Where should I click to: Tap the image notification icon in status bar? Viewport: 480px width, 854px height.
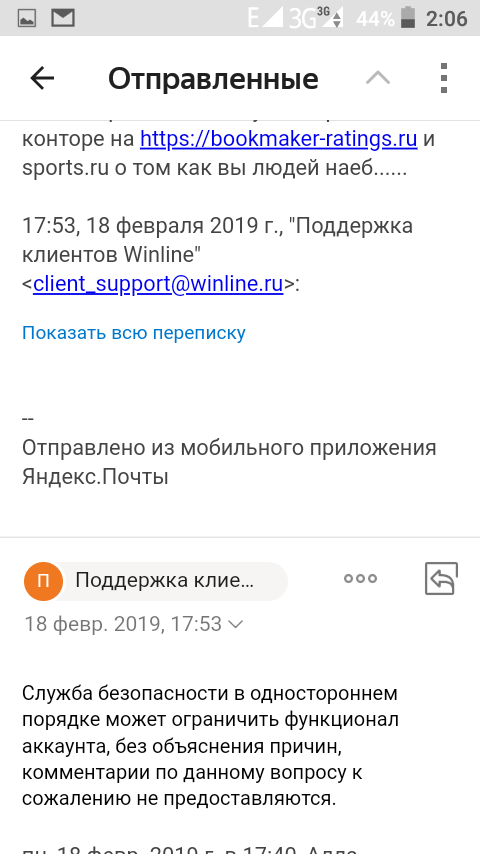point(27,19)
